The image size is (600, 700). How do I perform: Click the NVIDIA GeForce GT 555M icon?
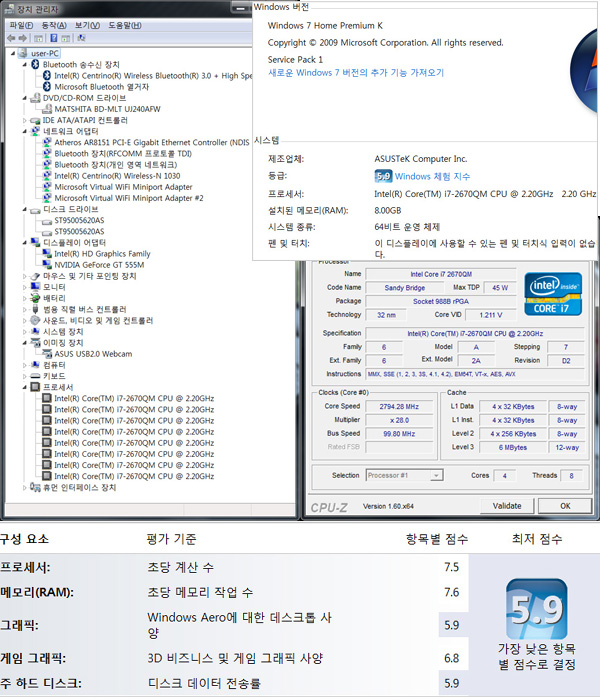47,265
